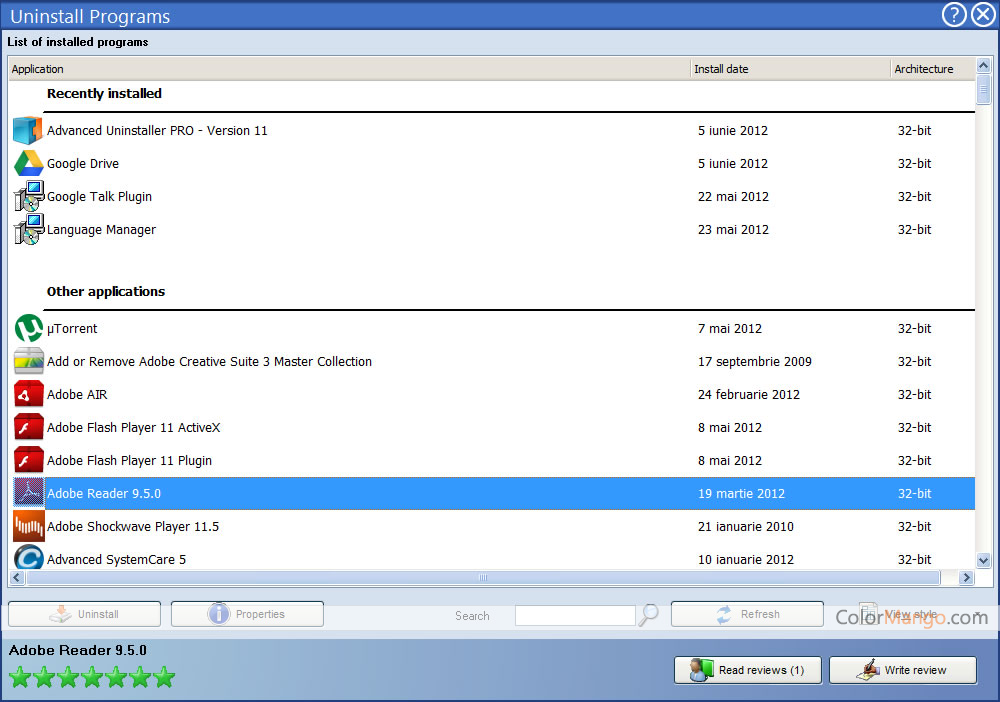Click the Adobe AIR icon
The width and height of the screenshot is (1000, 702).
pos(27,394)
